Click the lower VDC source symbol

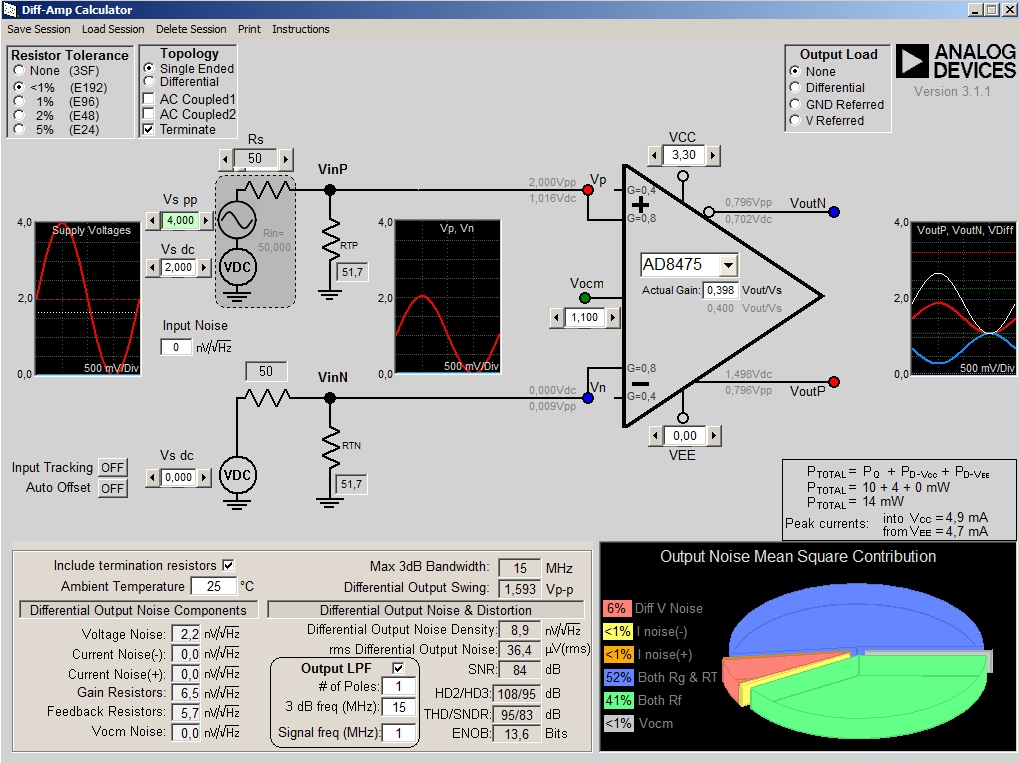pos(237,475)
